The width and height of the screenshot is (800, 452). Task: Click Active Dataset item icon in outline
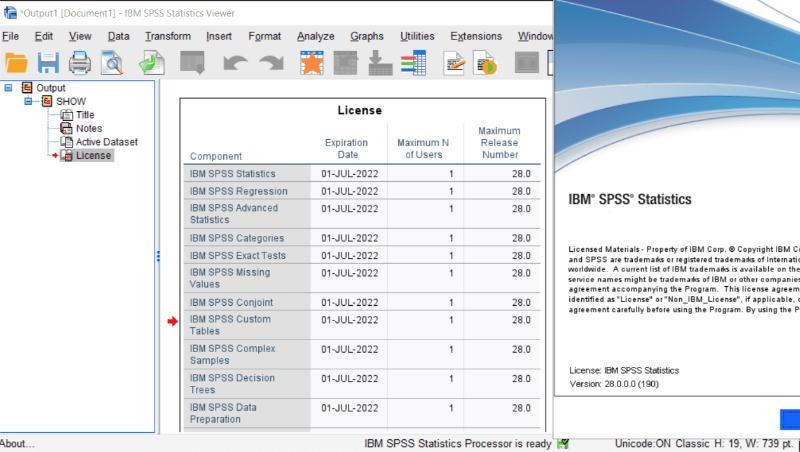(66, 142)
